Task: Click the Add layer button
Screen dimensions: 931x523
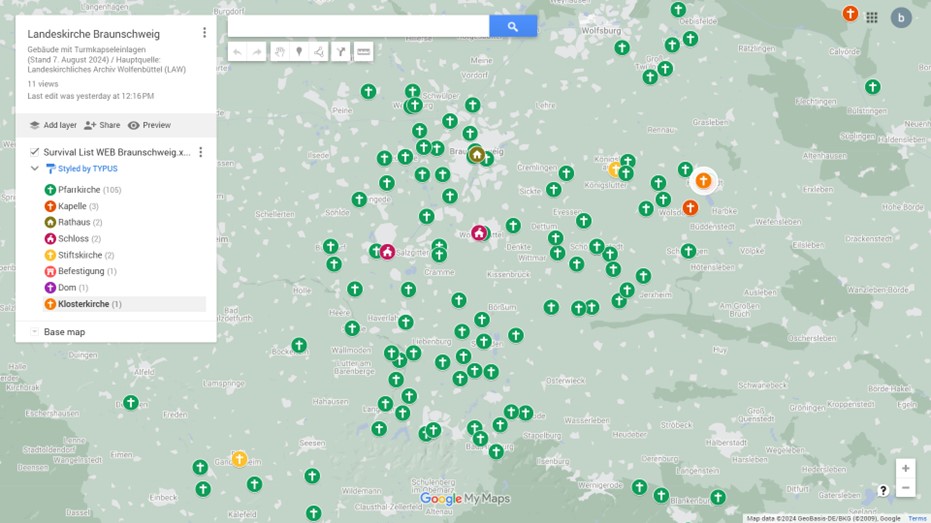Action: click(53, 125)
